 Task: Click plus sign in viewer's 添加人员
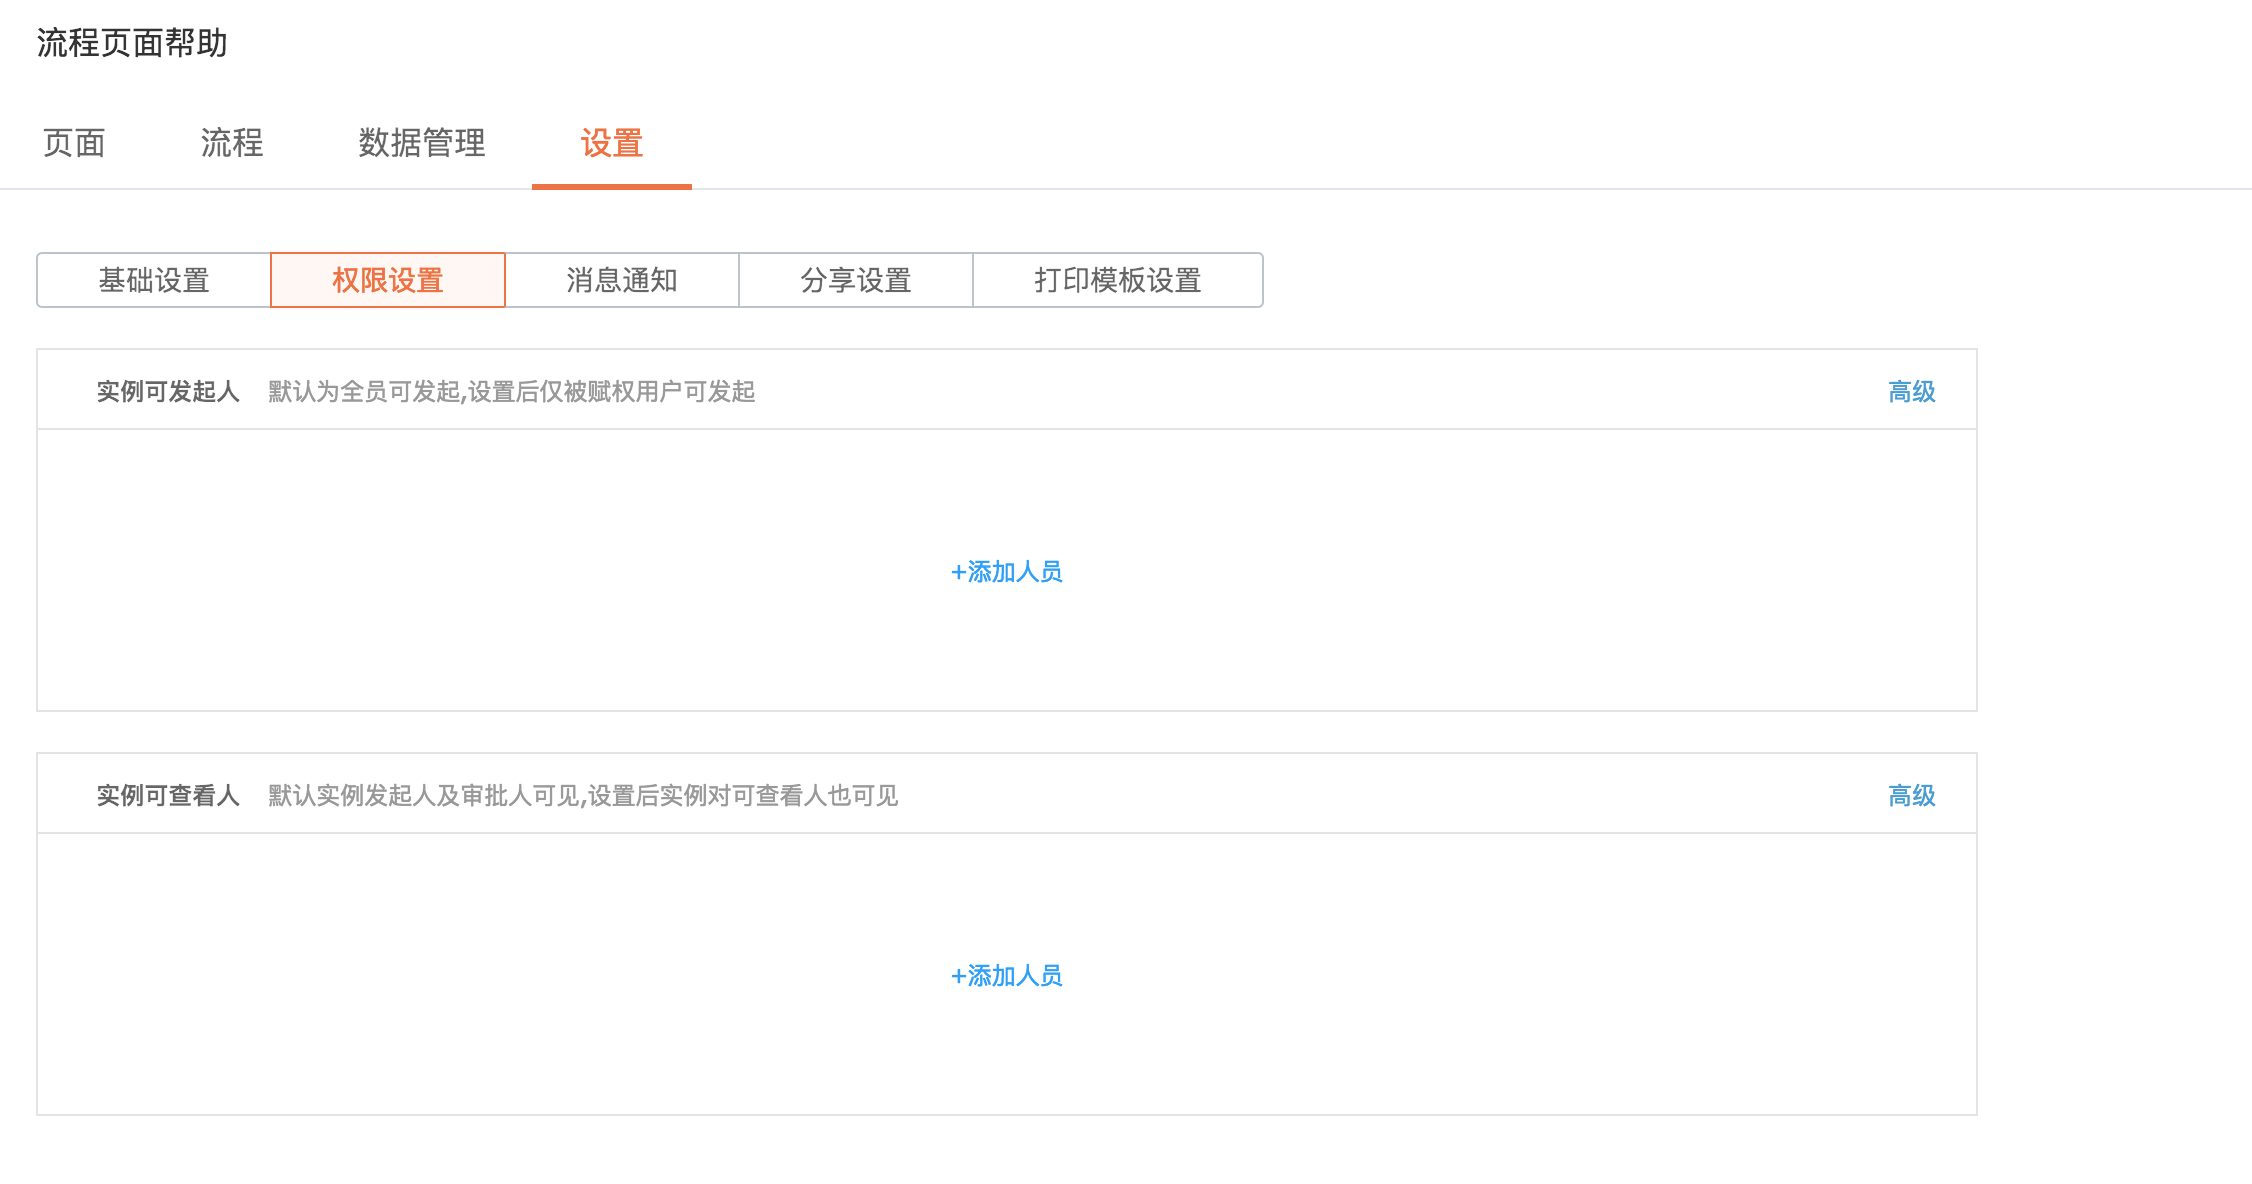(x=958, y=976)
